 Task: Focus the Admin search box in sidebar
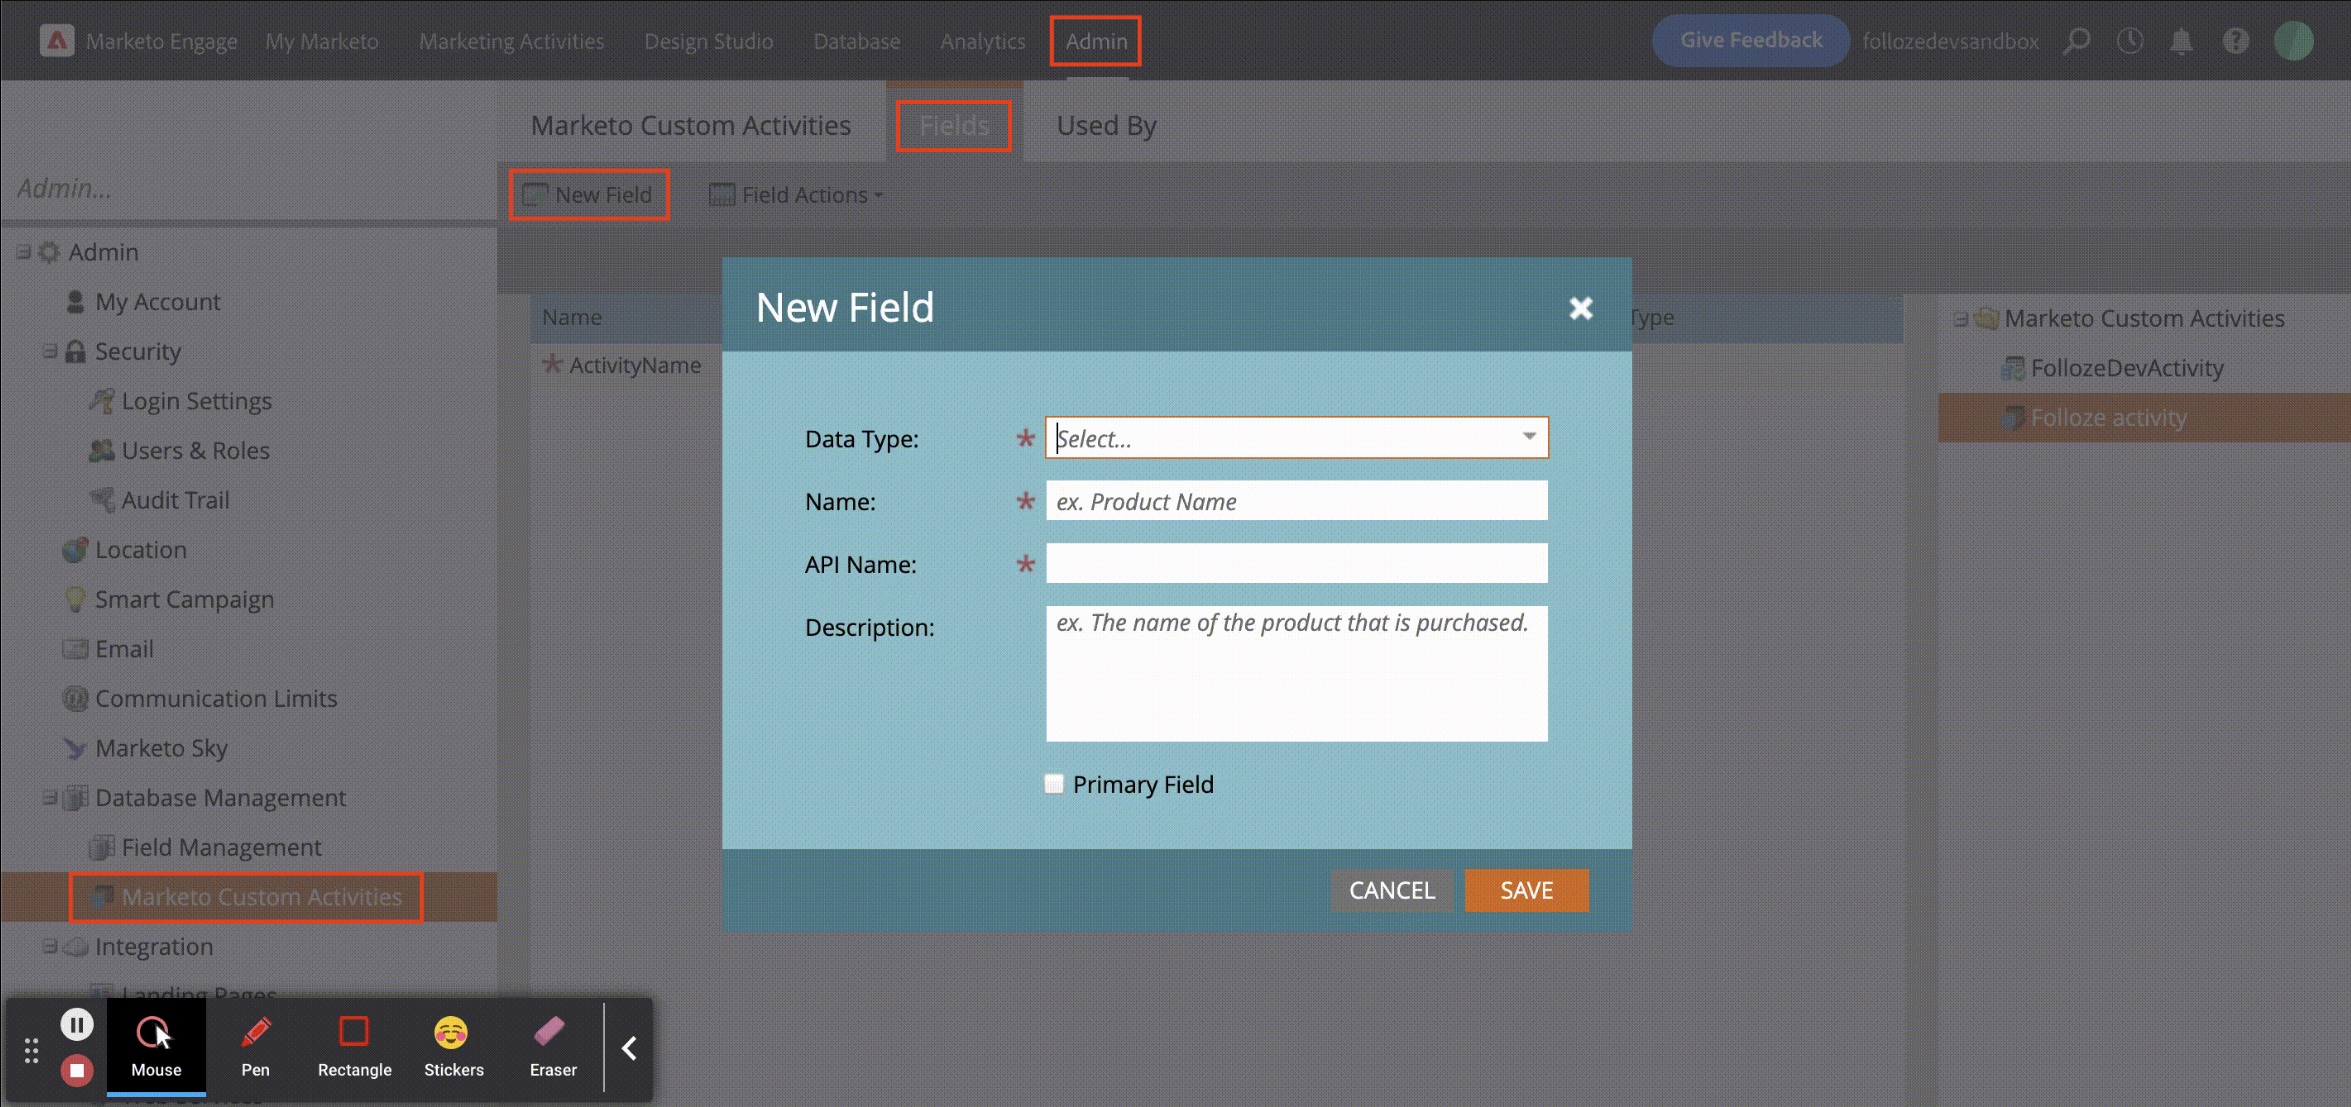250,188
